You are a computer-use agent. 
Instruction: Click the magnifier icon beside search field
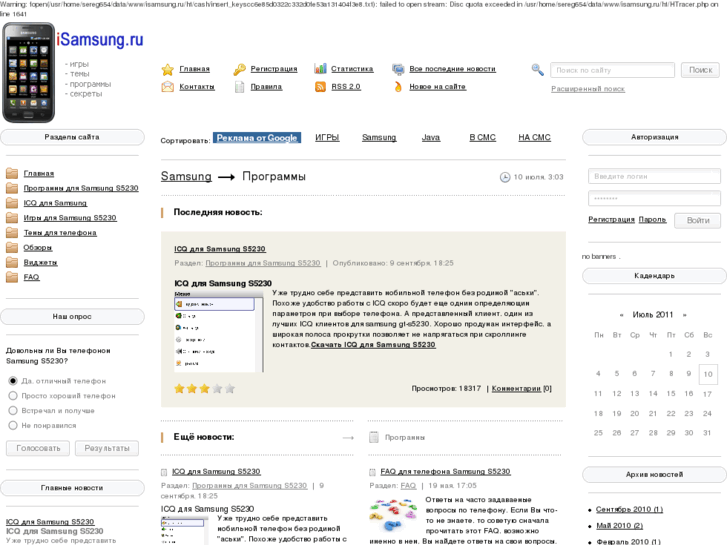pos(537,70)
